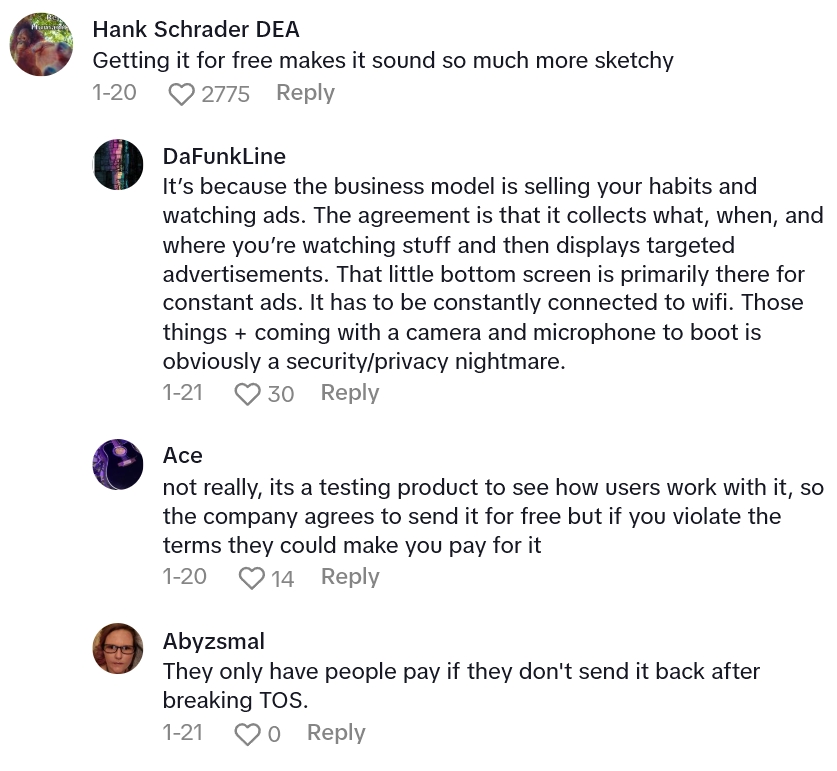Reply to DaFunkLine's comment
The image size is (837, 771).
[x=349, y=393]
